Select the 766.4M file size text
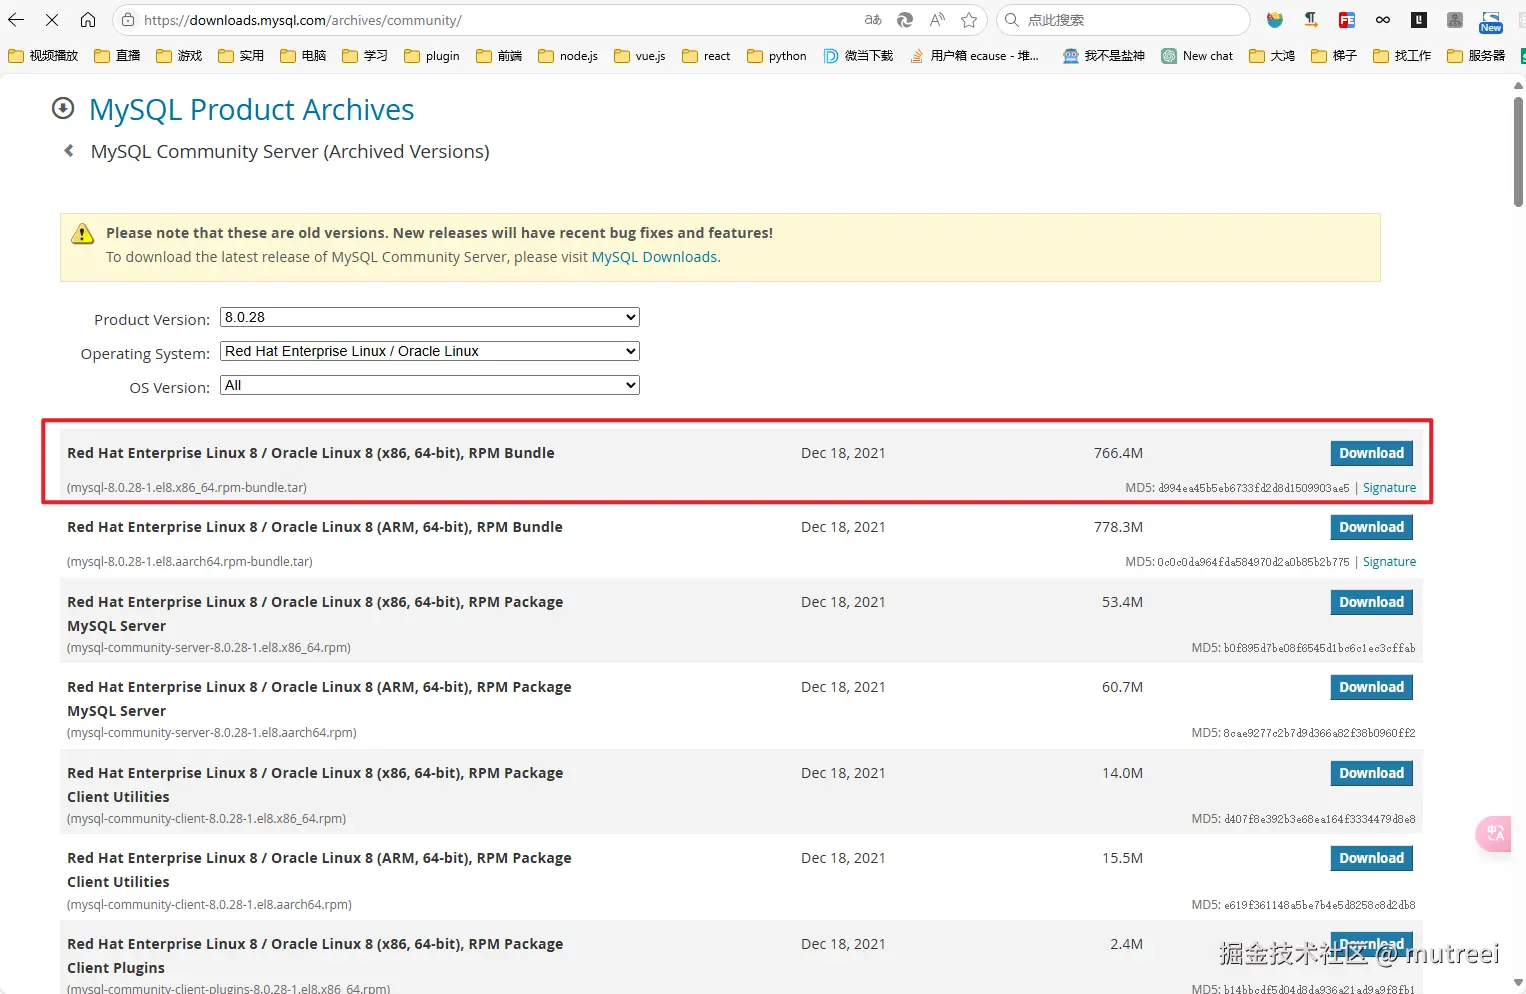Viewport: 1526px width, 994px height. [x=1118, y=453]
